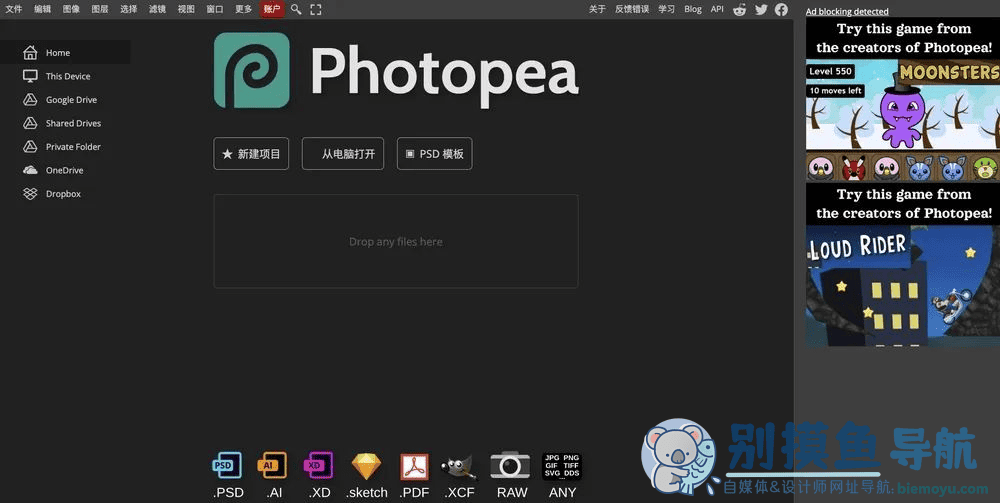
Task: Click the Drop any files here area
Action: click(396, 241)
